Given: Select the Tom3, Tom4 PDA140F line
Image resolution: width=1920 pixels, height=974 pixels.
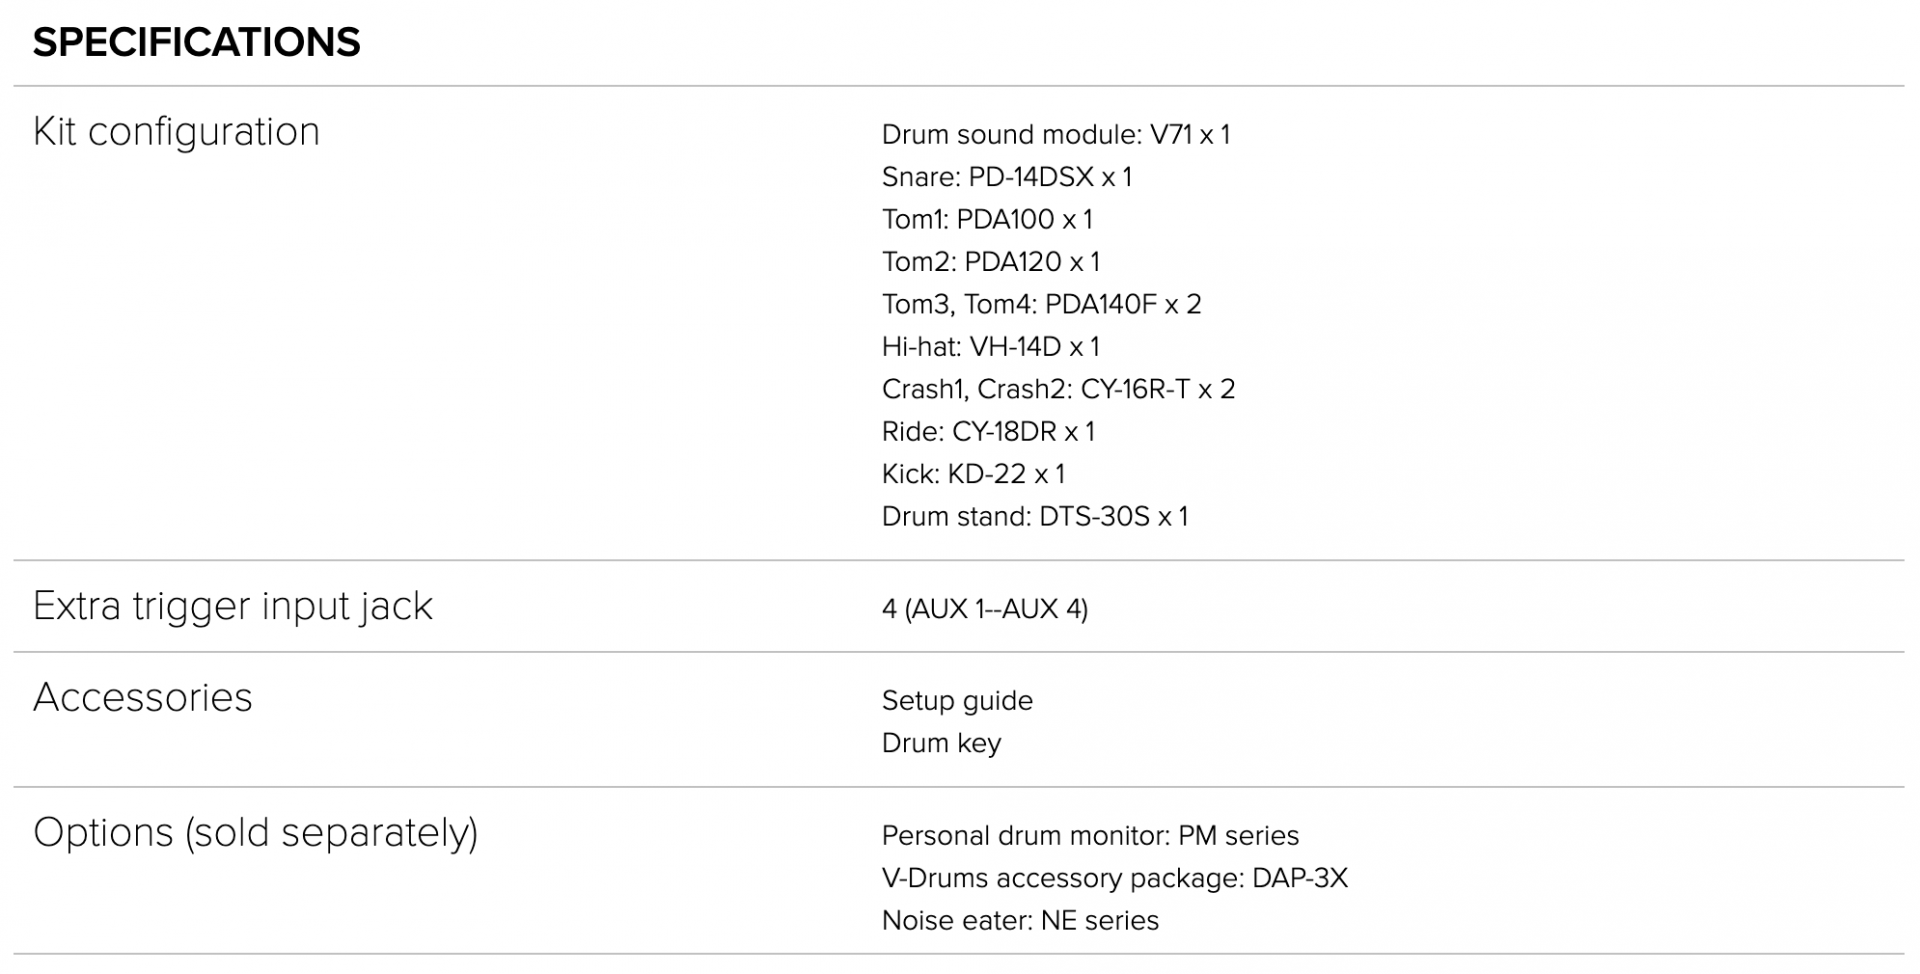Looking at the screenshot, I should (x=1042, y=304).
